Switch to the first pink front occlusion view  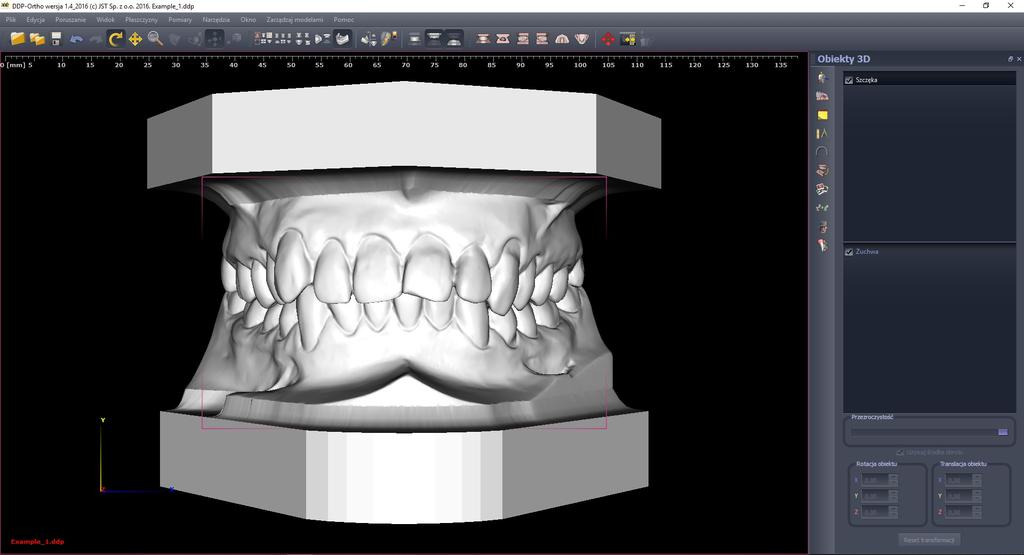[483, 39]
